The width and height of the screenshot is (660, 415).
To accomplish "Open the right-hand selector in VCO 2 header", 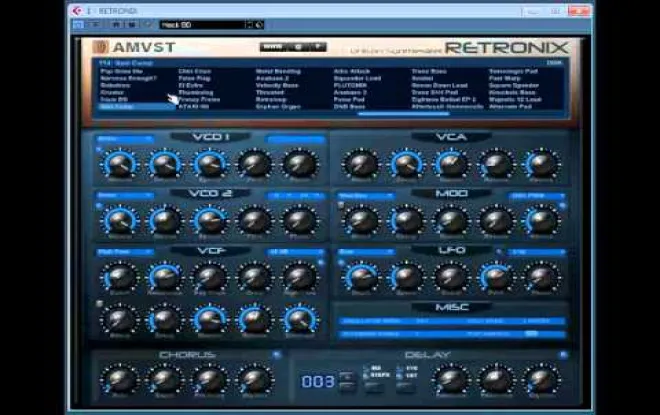I will pos(296,195).
